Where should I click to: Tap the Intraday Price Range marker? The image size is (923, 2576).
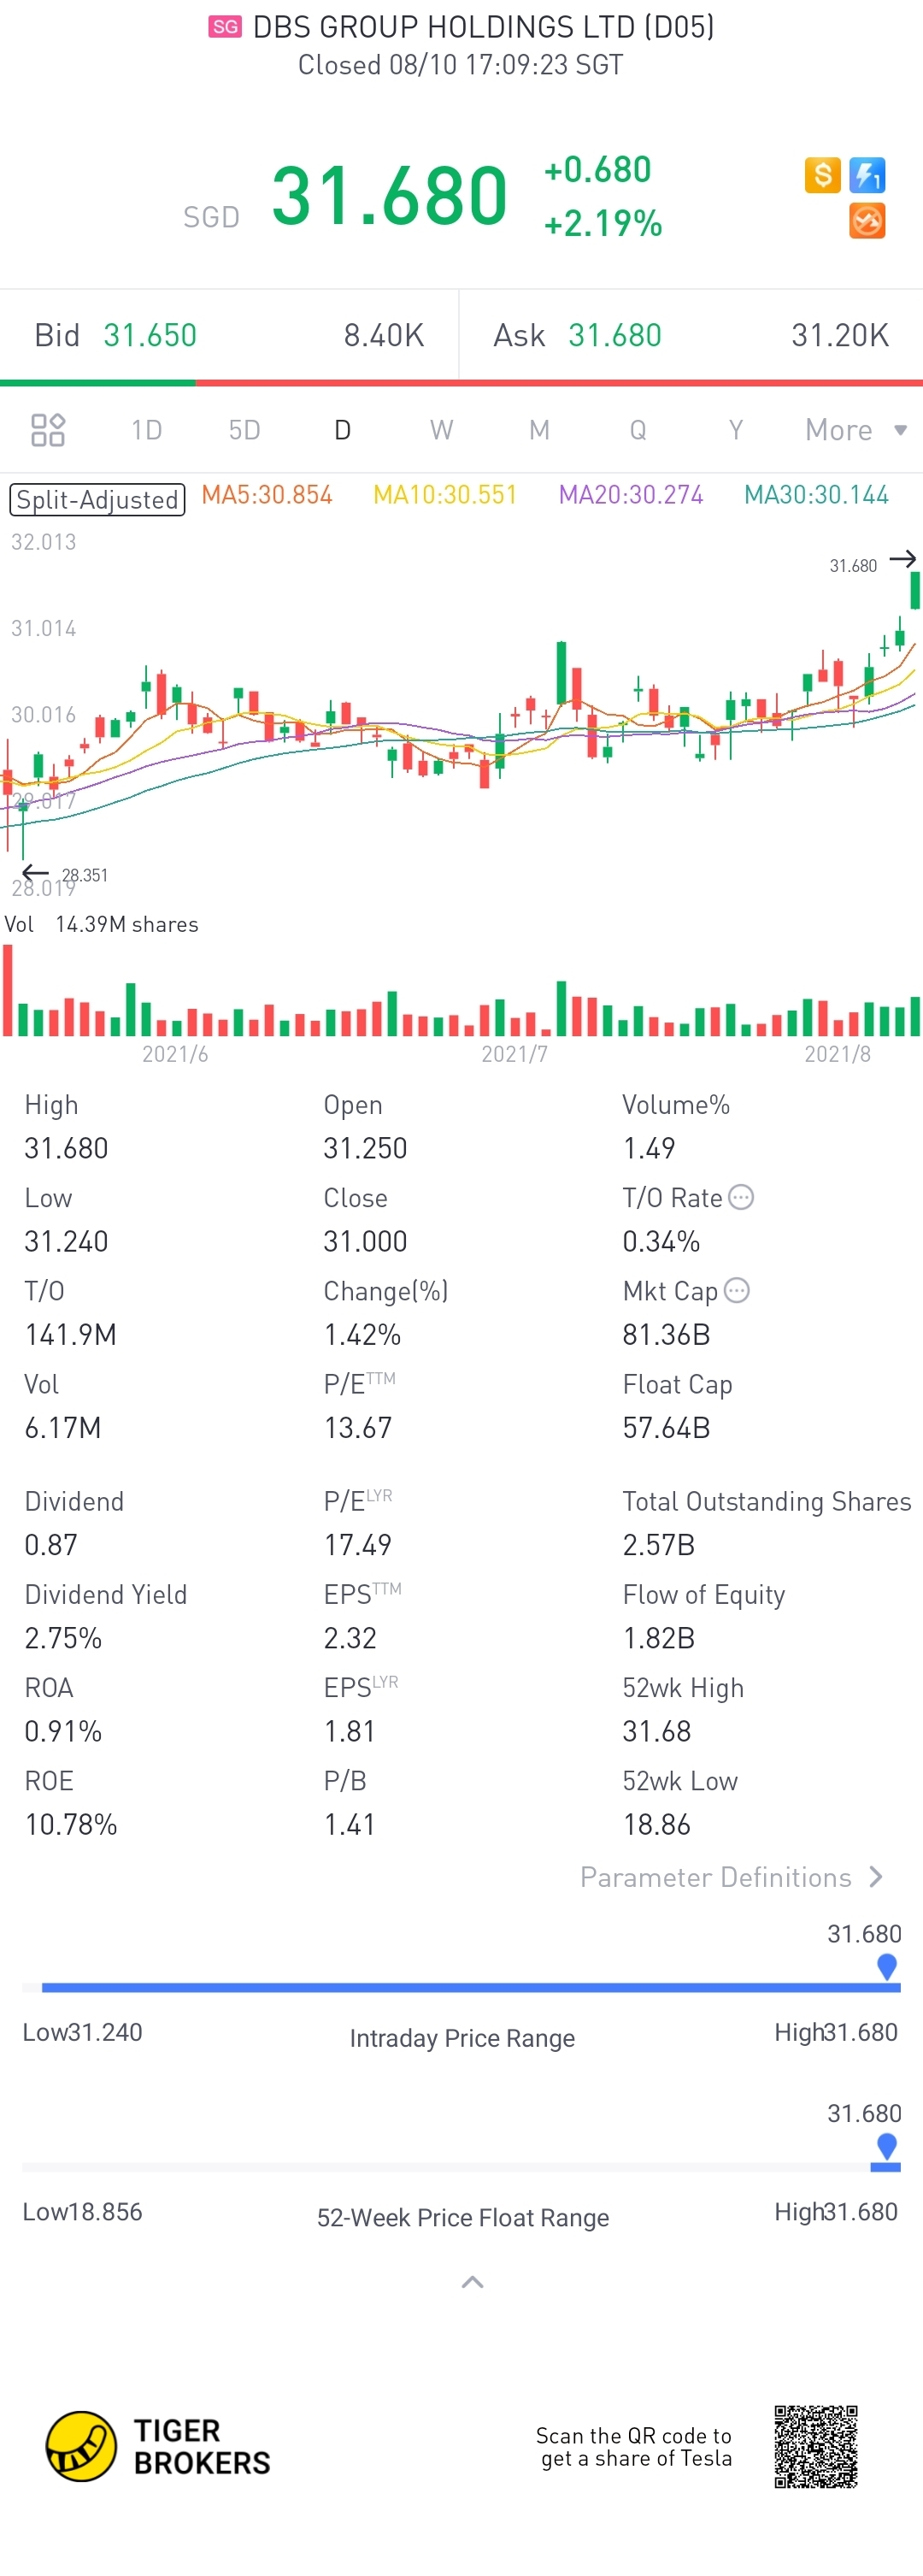click(886, 1965)
